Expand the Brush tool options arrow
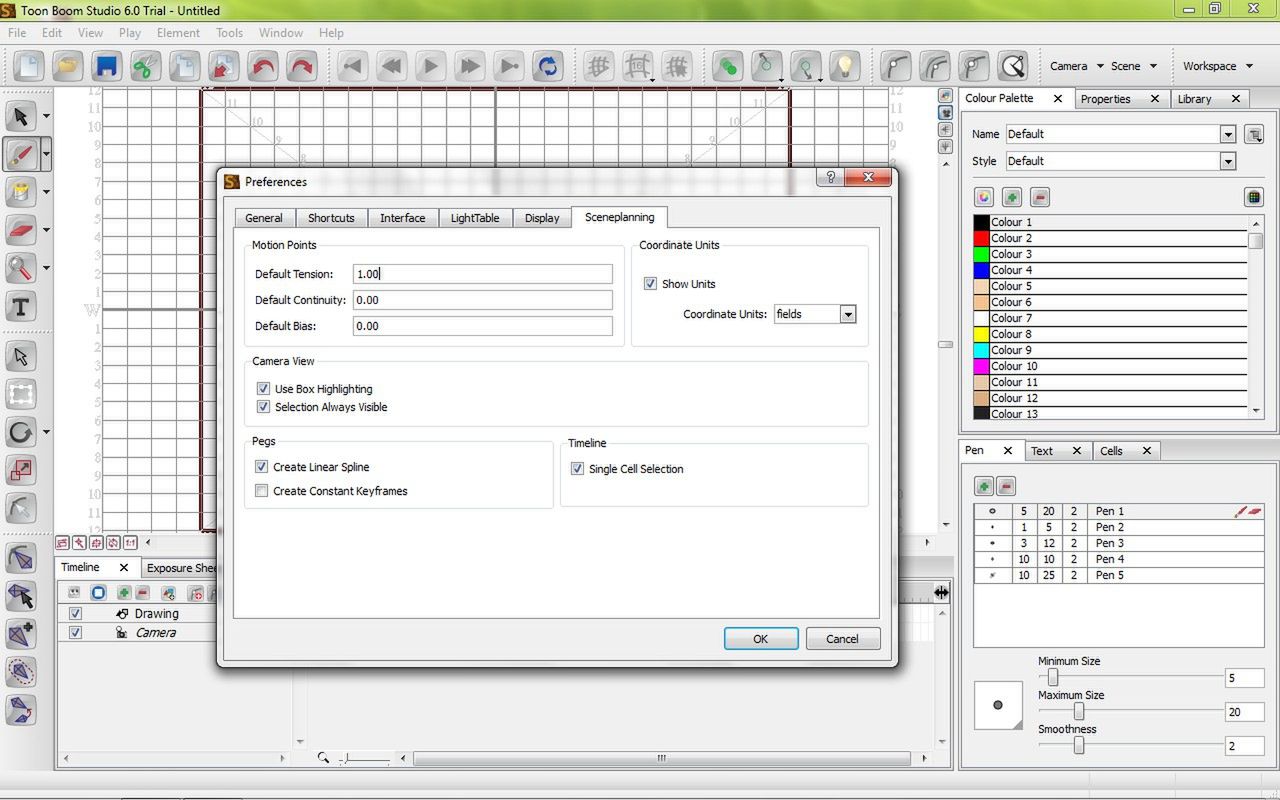This screenshot has width=1280, height=800. 46,154
